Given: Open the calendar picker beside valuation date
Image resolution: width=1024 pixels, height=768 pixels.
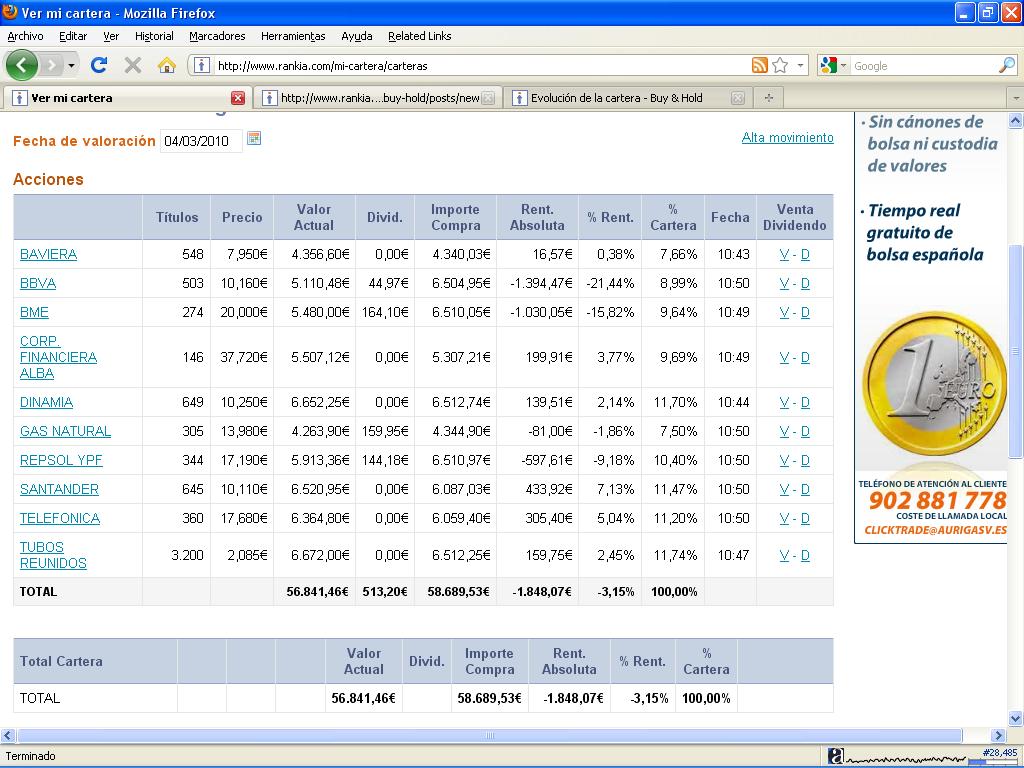Looking at the screenshot, I should pyautogui.click(x=254, y=138).
